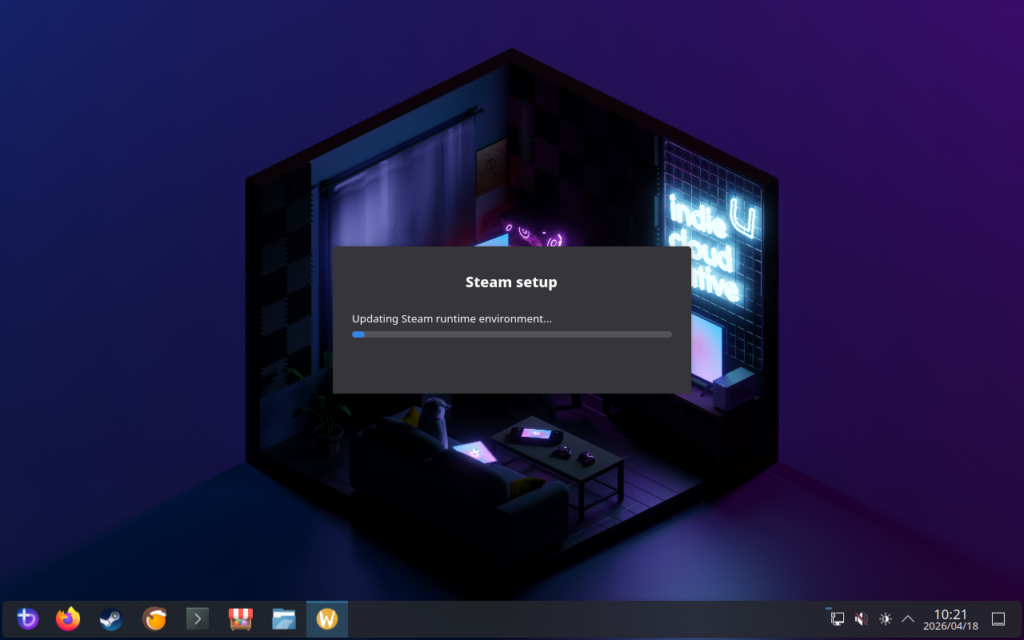Click the blue filled progress segment
Image resolution: width=1024 pixels, height=640 pixels.
point(358,334)
